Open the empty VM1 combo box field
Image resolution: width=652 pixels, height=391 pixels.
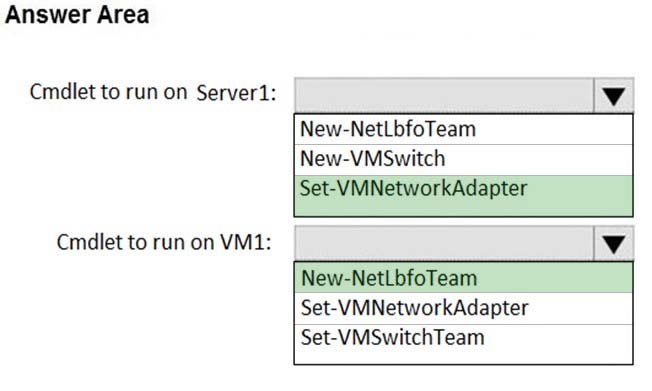coord(444,243)
